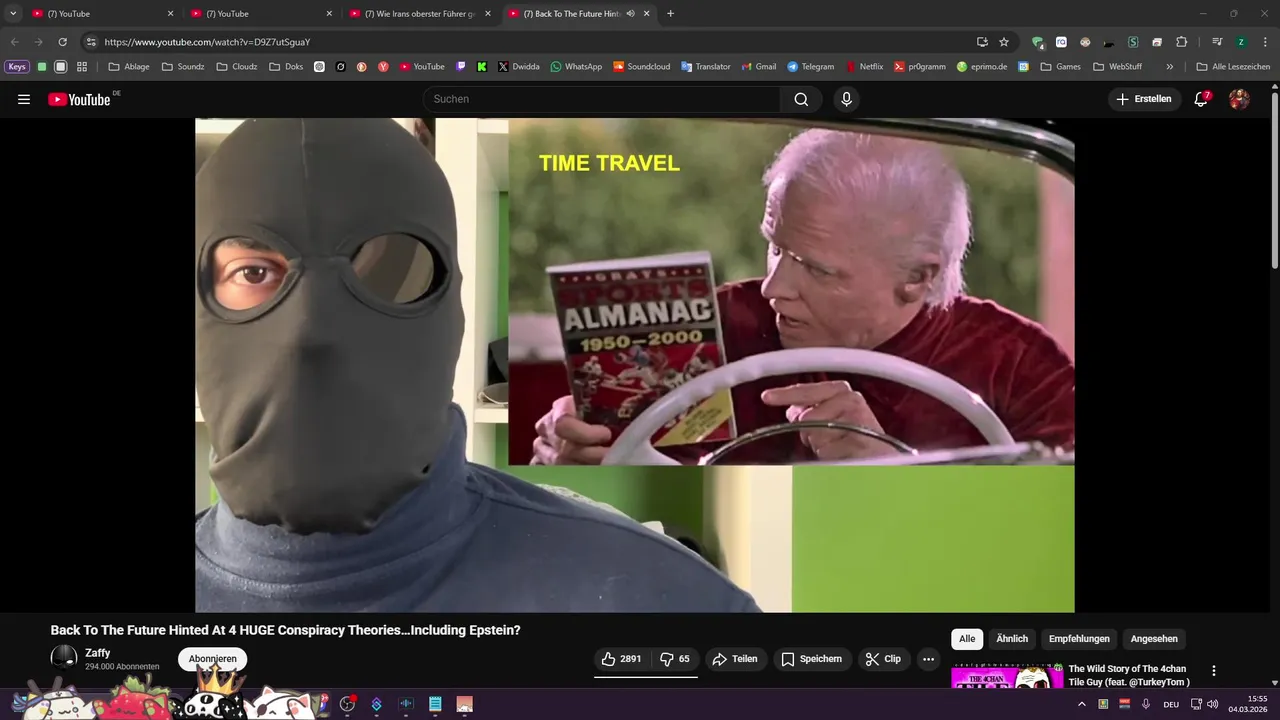1280x720 pixels.
Task: Toggle the microphone in the system tray
Action: pyautogui.click(x=1146, y=704)
